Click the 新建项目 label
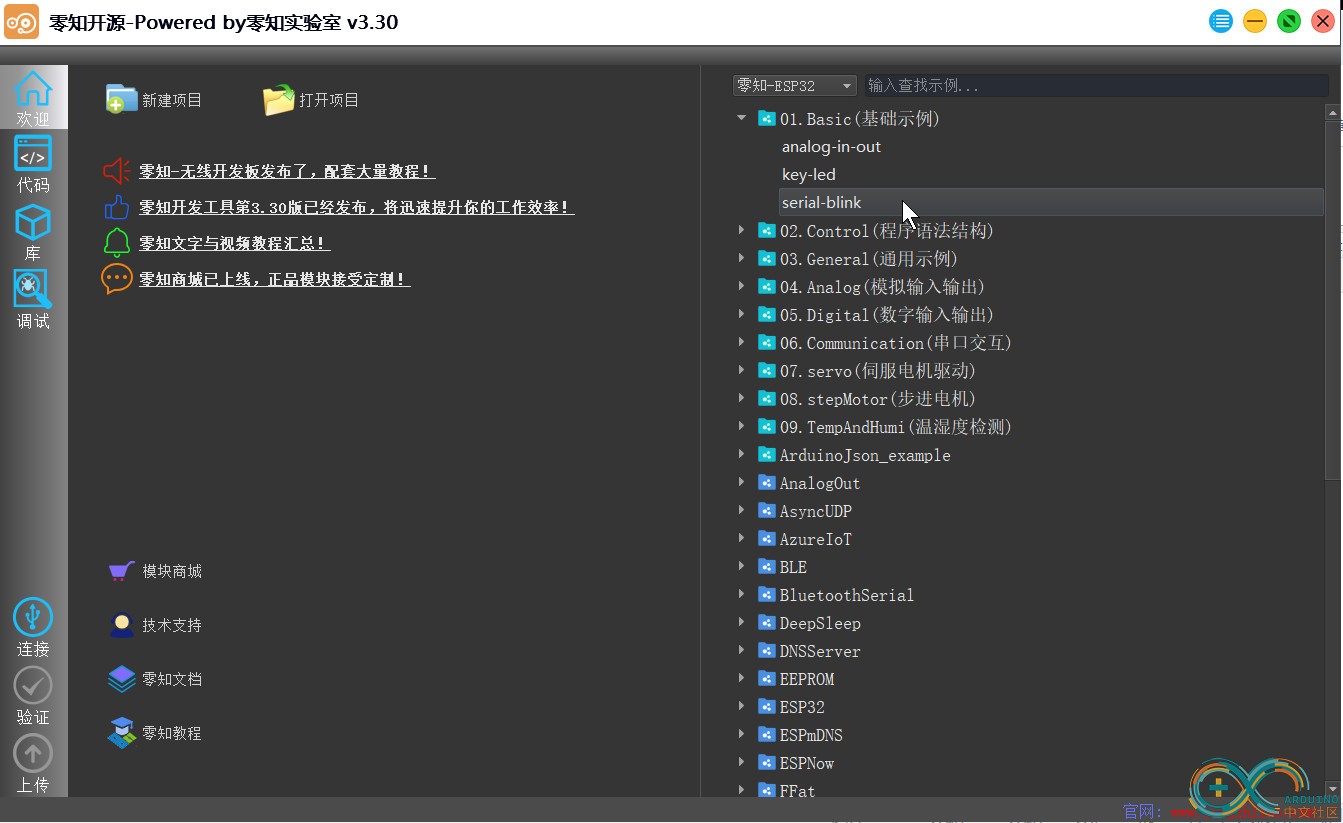The height and width of the screenshot is (823, 1343). (x=172, y=100)
